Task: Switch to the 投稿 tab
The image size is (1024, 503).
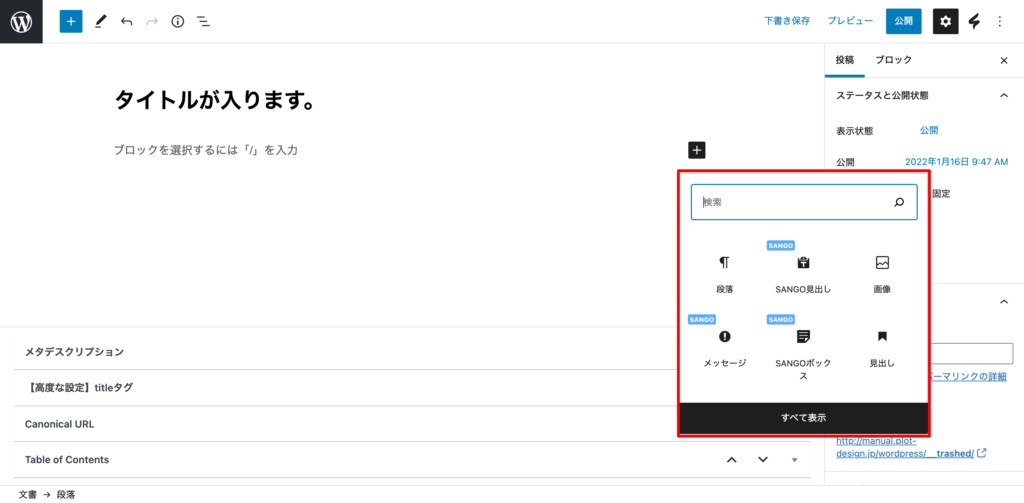Action: tap(845, 60)
